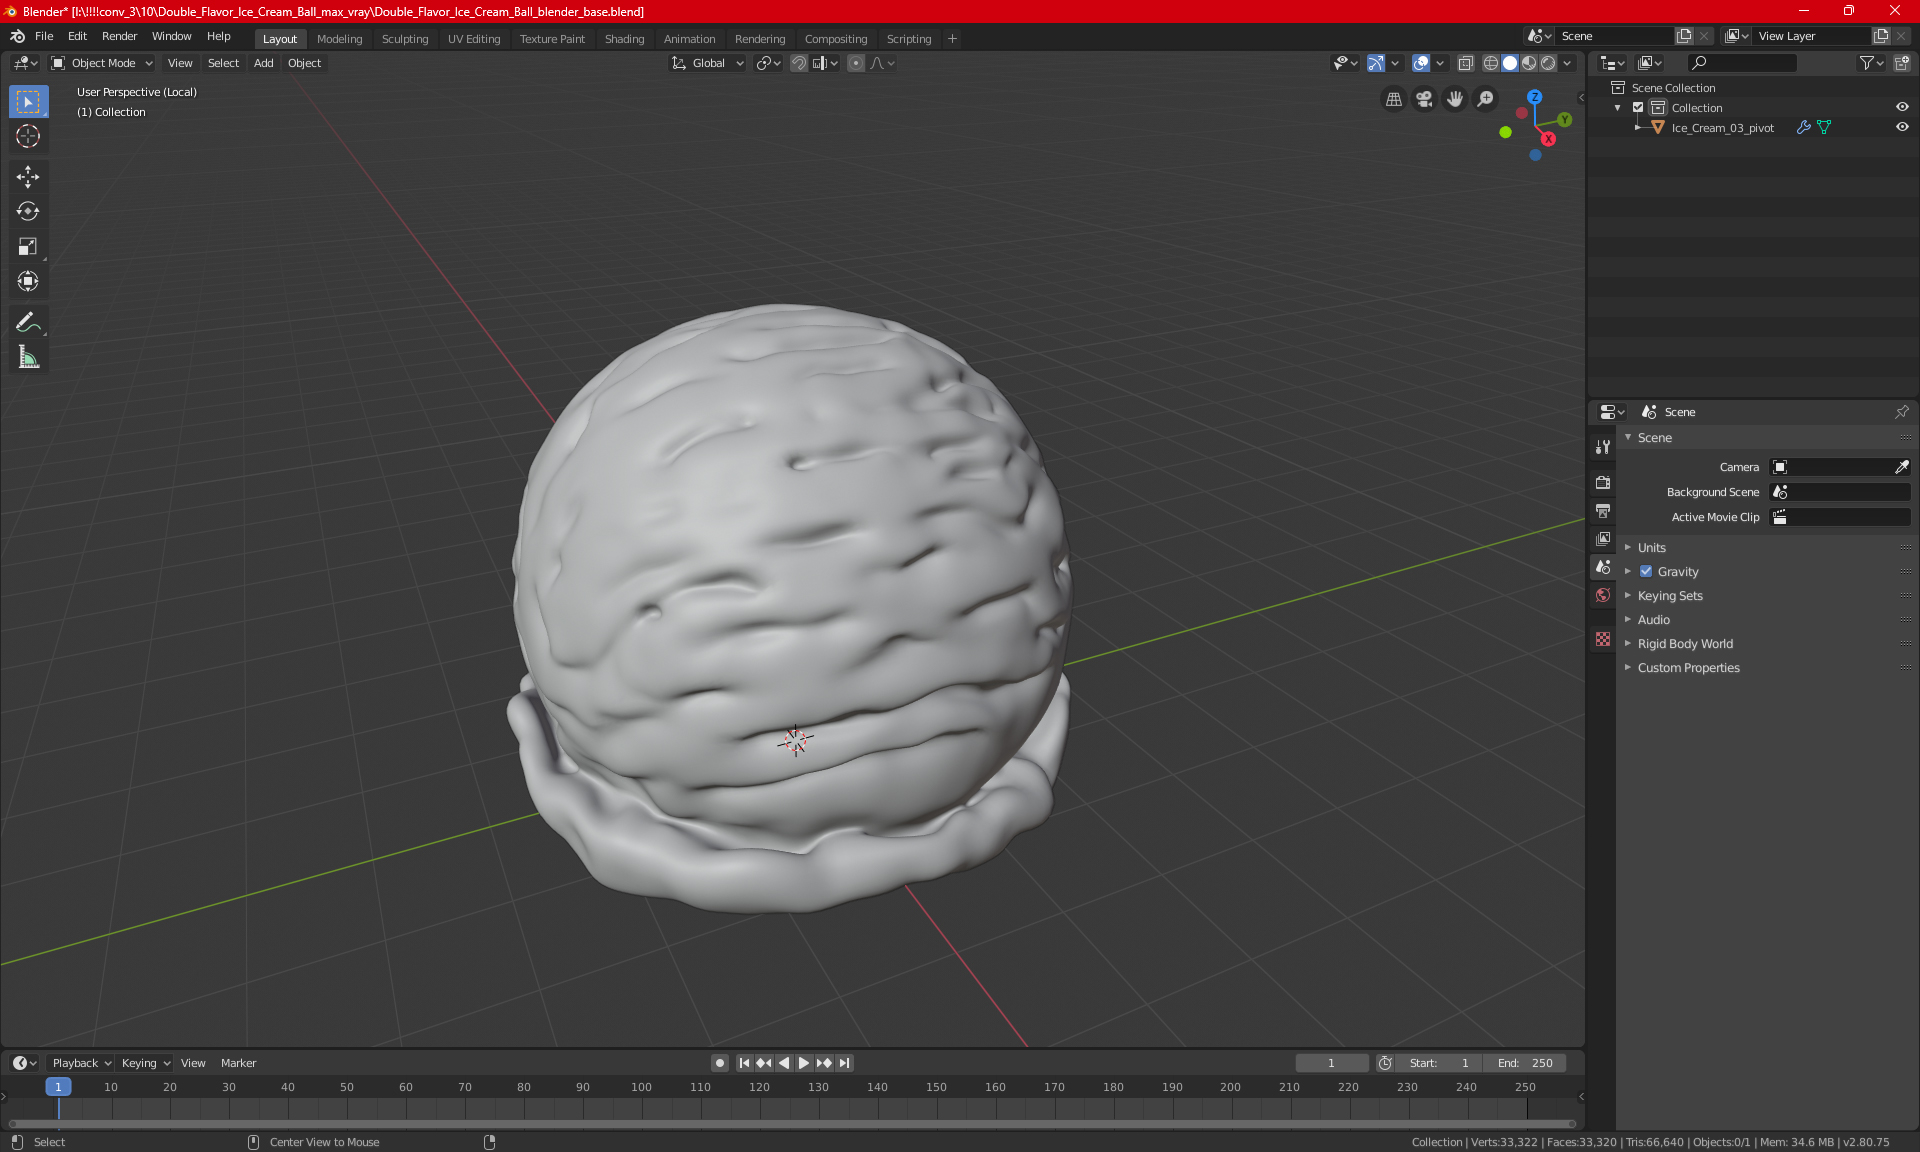Switch to the Shading workspace tab

[624, 39]
